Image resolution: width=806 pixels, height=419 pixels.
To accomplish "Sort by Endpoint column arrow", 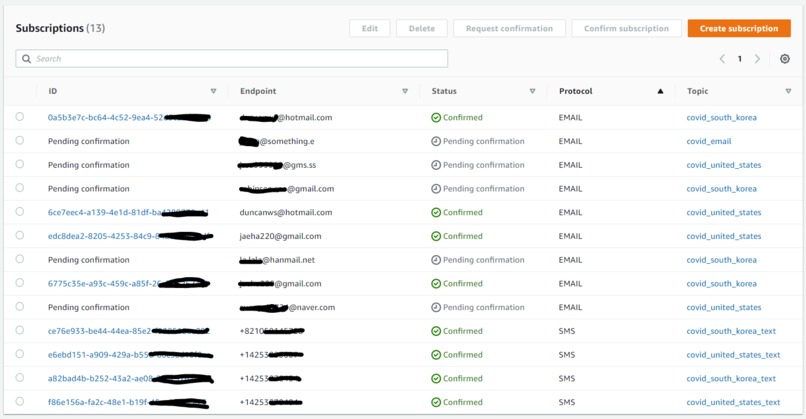I will [x=405, y=91].
